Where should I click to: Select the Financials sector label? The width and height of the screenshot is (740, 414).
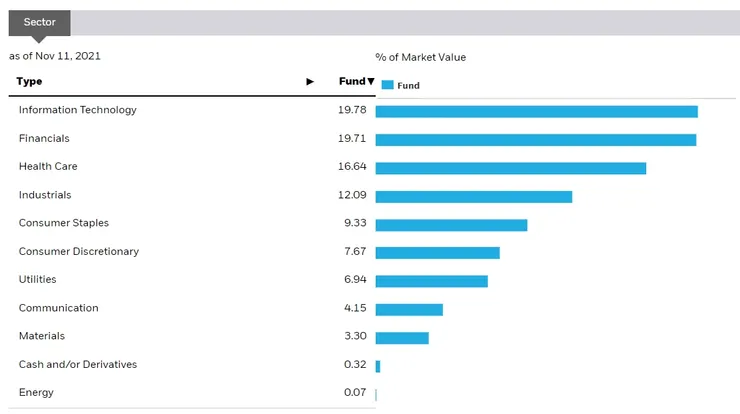(44, 138)
